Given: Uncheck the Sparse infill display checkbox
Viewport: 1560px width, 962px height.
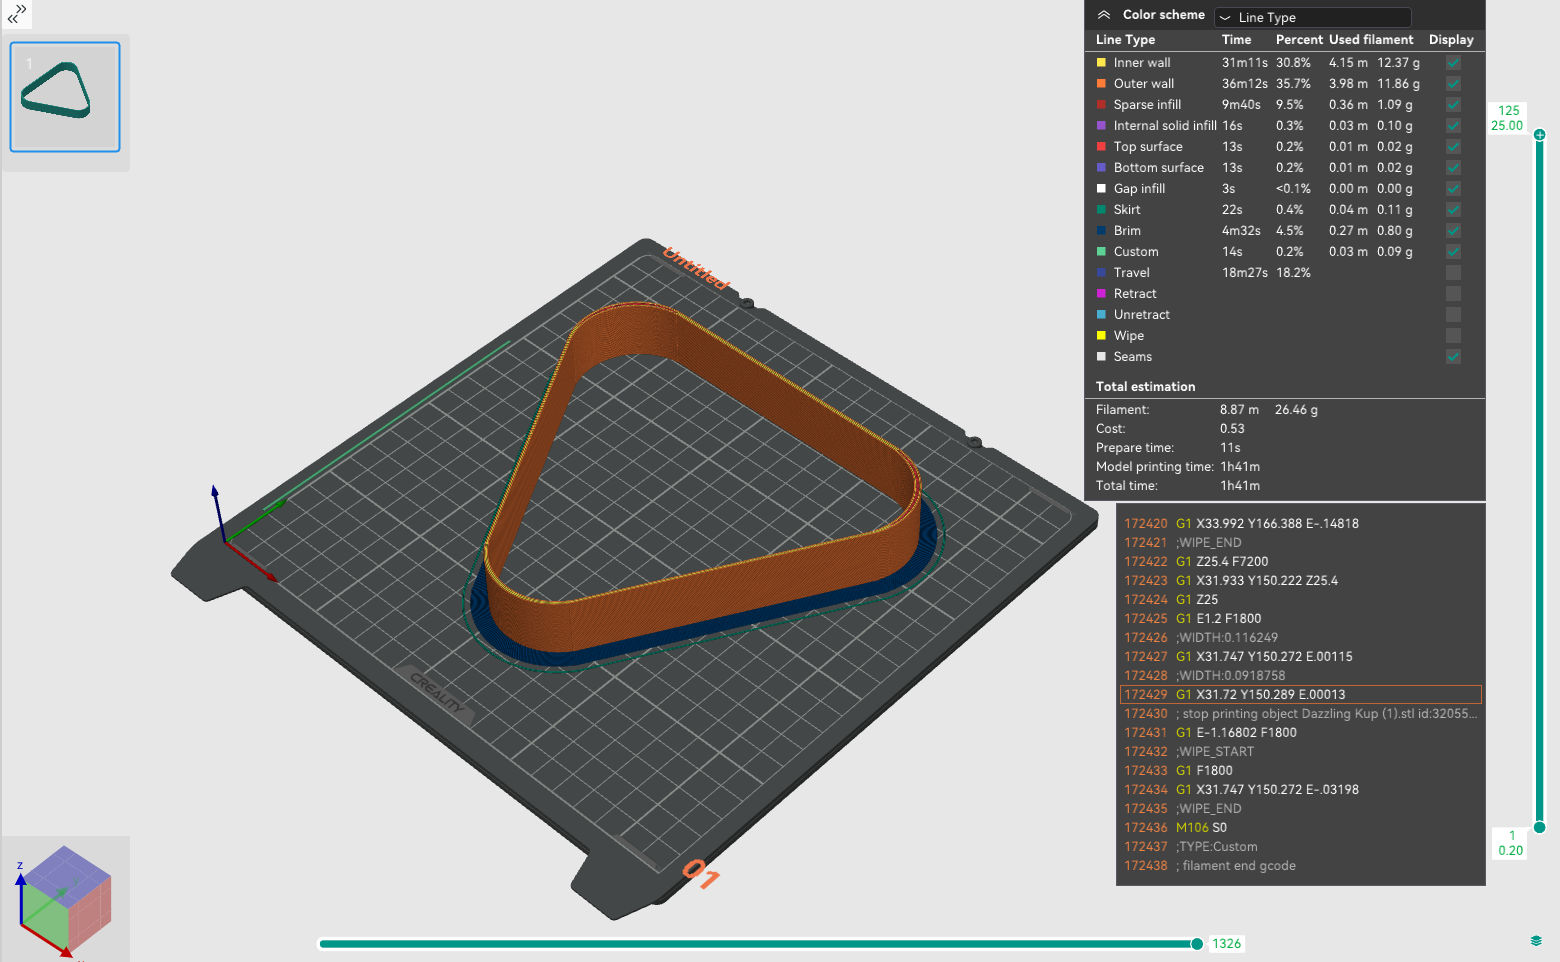Looking at the screenshot, I should pos(1453,105).
